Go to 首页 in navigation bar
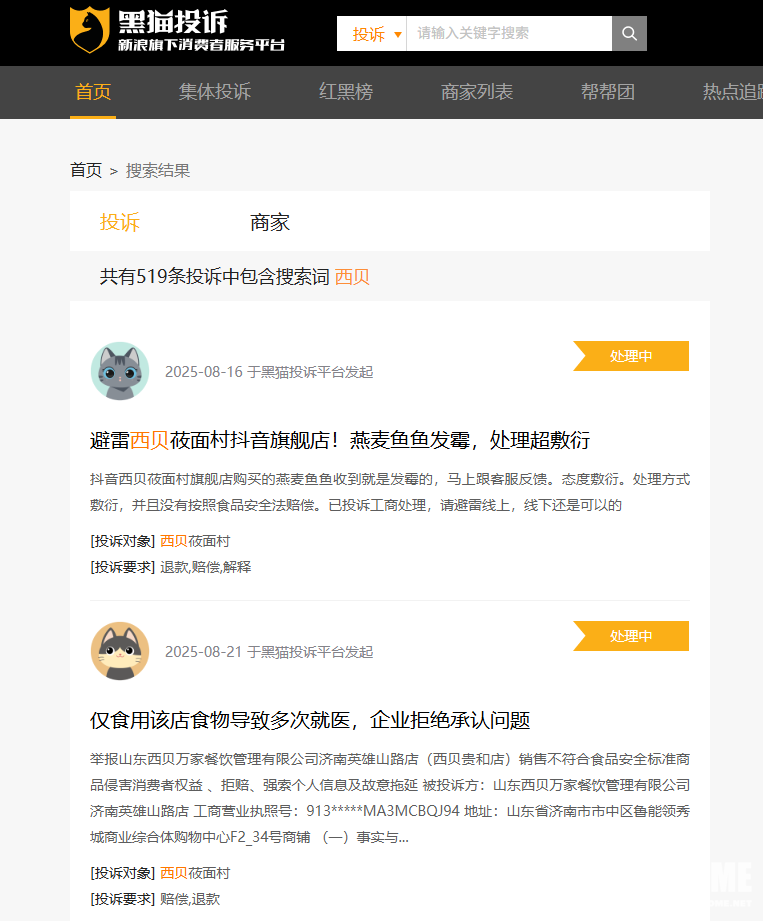Screen dimensions: 763x921 click(x=93, y=92)
